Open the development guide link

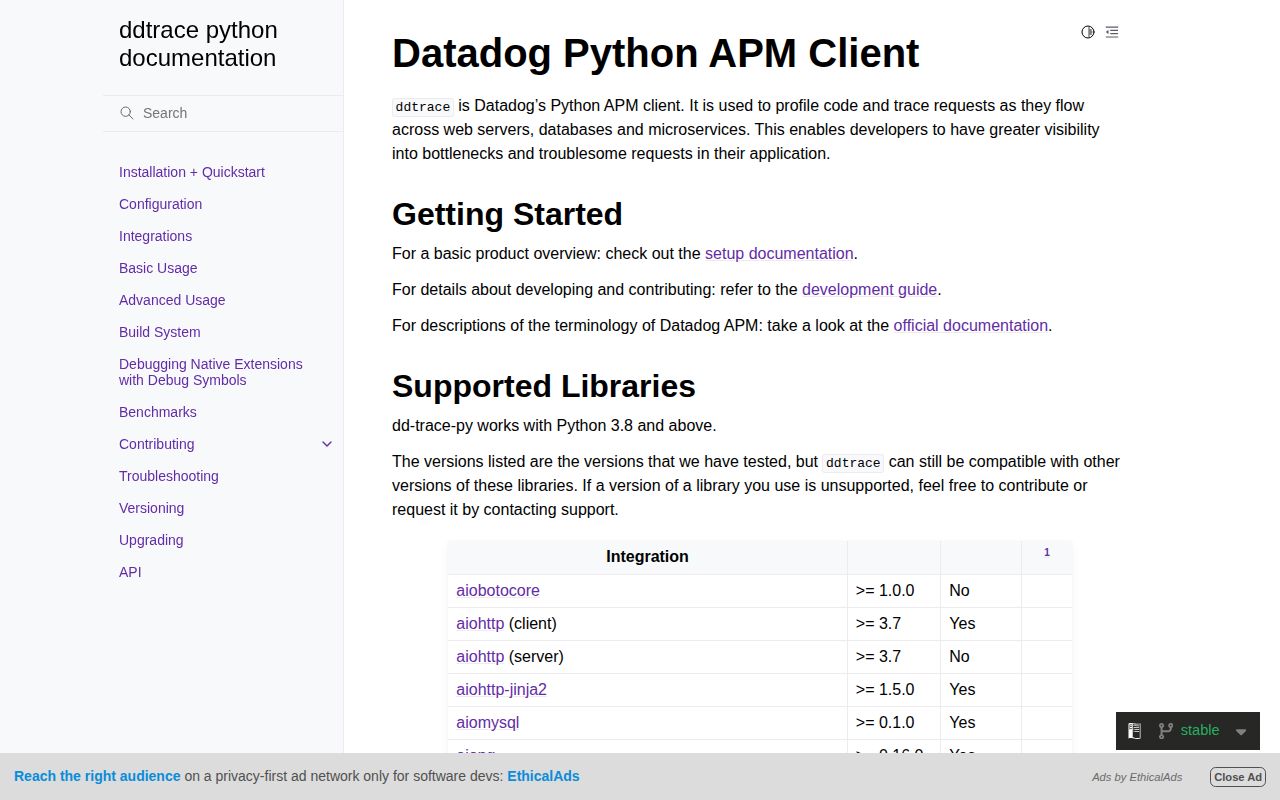click(869, 289)
